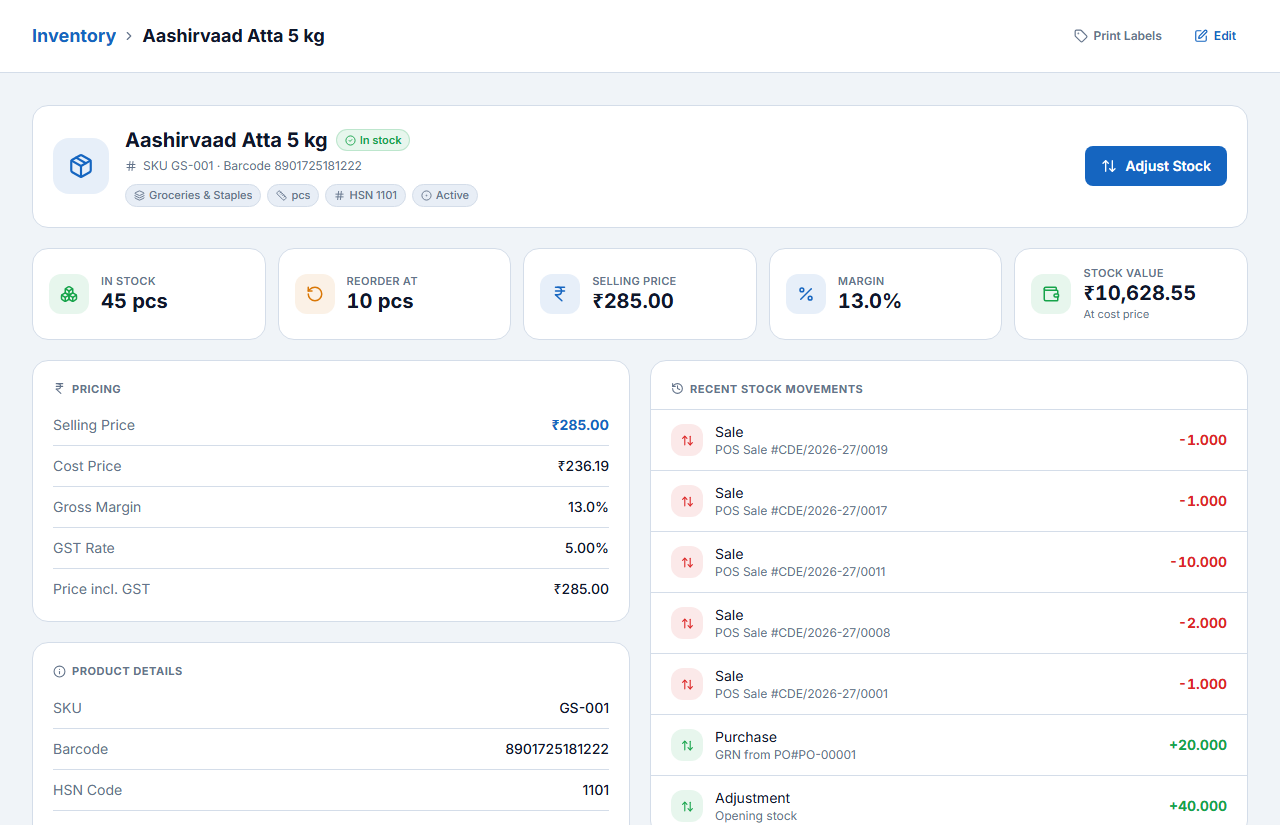Viewport: 1280px width, 825px height.
Task: Click the HSN Code value 1101
Action: pos(596,790)
